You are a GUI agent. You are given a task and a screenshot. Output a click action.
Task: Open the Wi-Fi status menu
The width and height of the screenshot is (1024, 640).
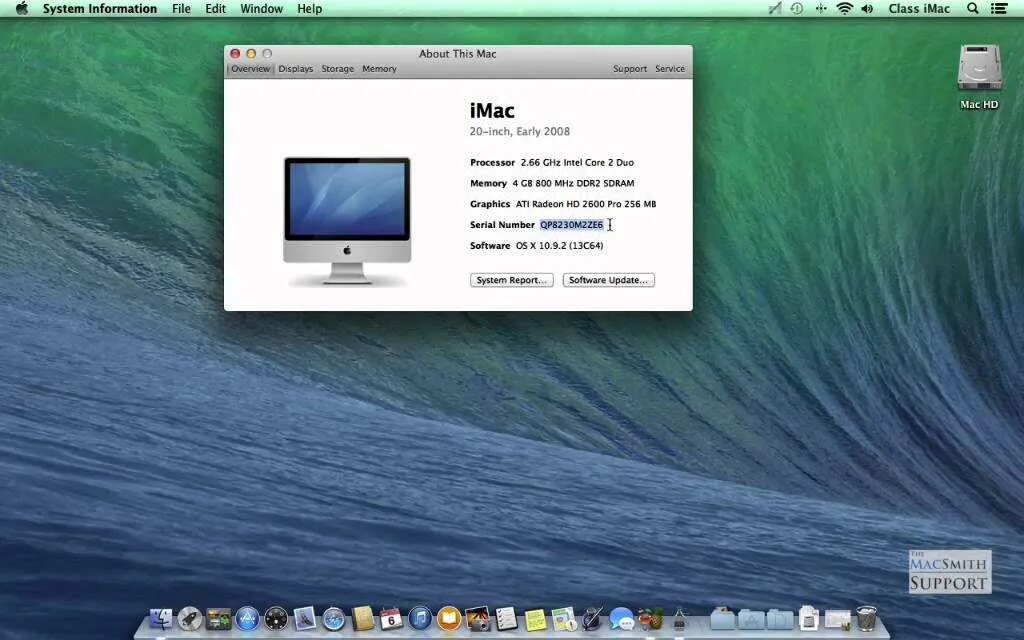[844, 8]
